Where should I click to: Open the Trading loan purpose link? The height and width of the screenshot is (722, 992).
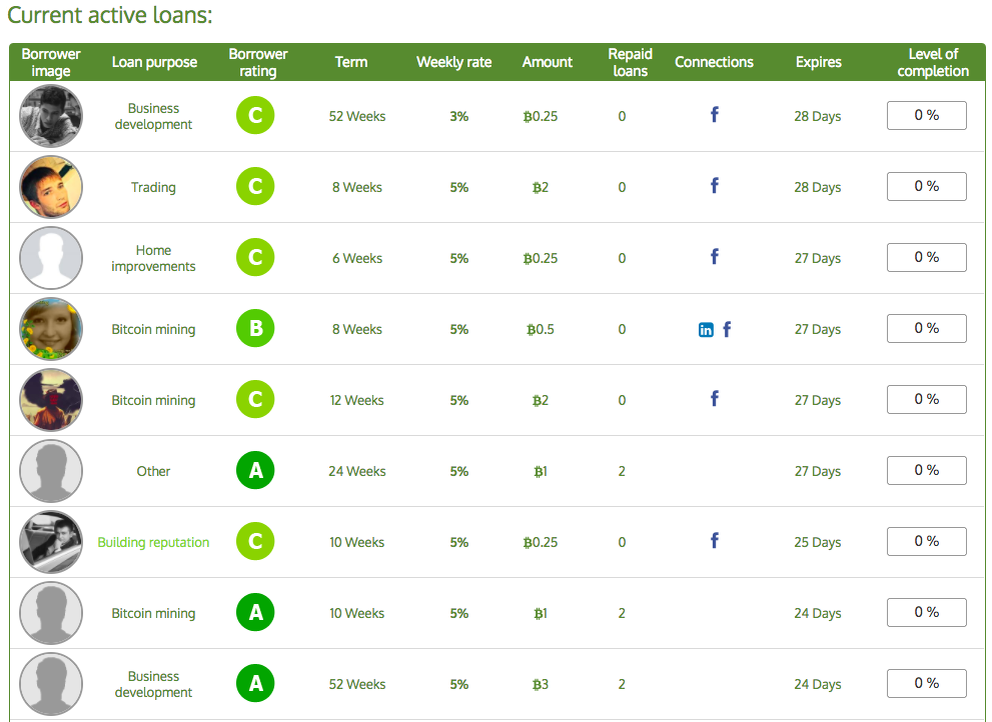click(153, 187)
